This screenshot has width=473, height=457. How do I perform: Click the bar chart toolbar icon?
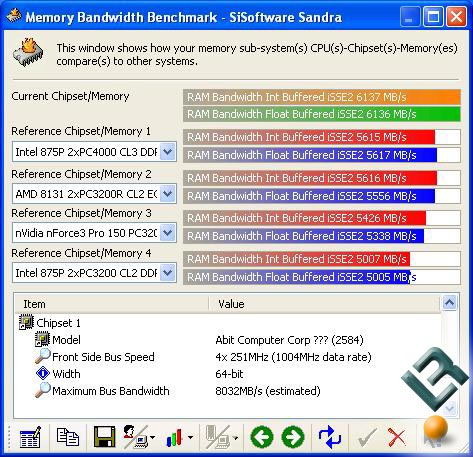(x=174, y=437)
